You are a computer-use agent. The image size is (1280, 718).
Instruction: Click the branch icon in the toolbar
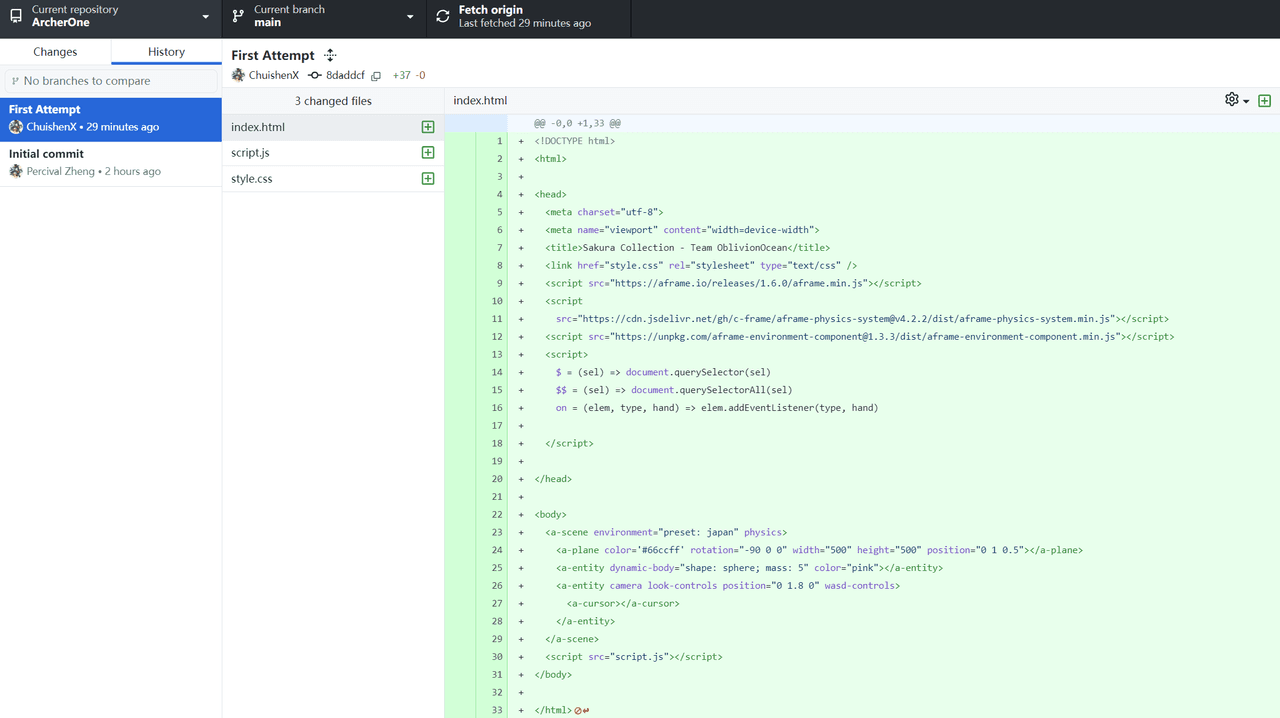tap(238, 17)
